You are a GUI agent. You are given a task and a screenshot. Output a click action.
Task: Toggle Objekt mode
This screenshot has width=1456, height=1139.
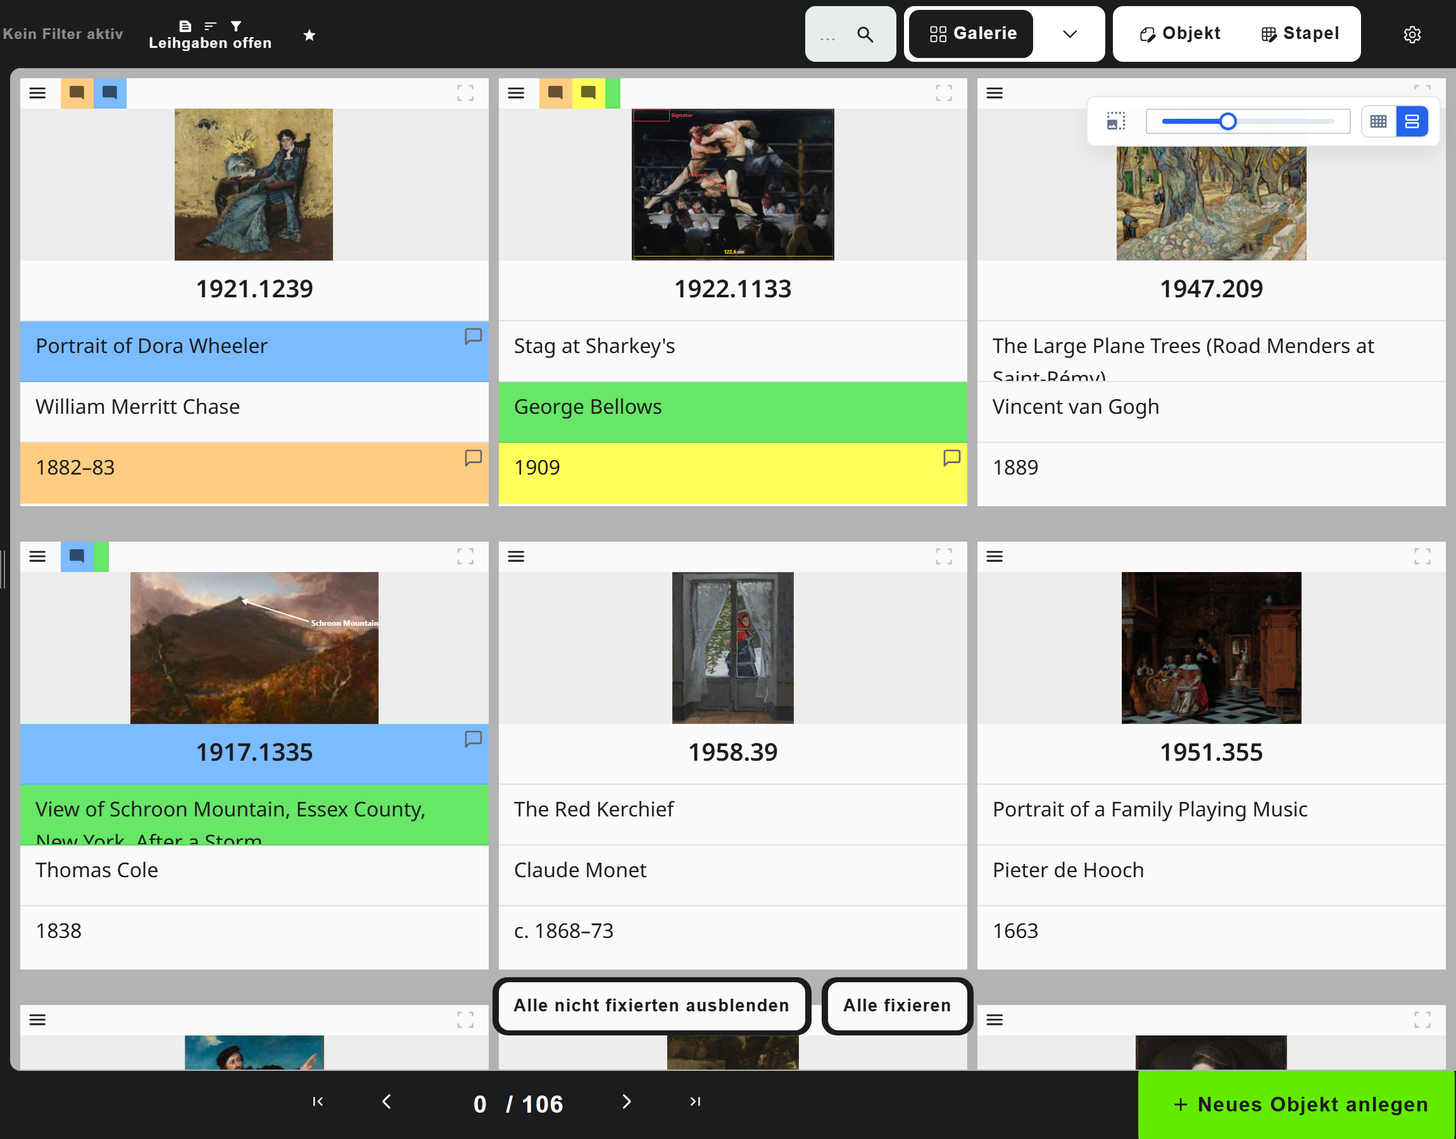1180,34
